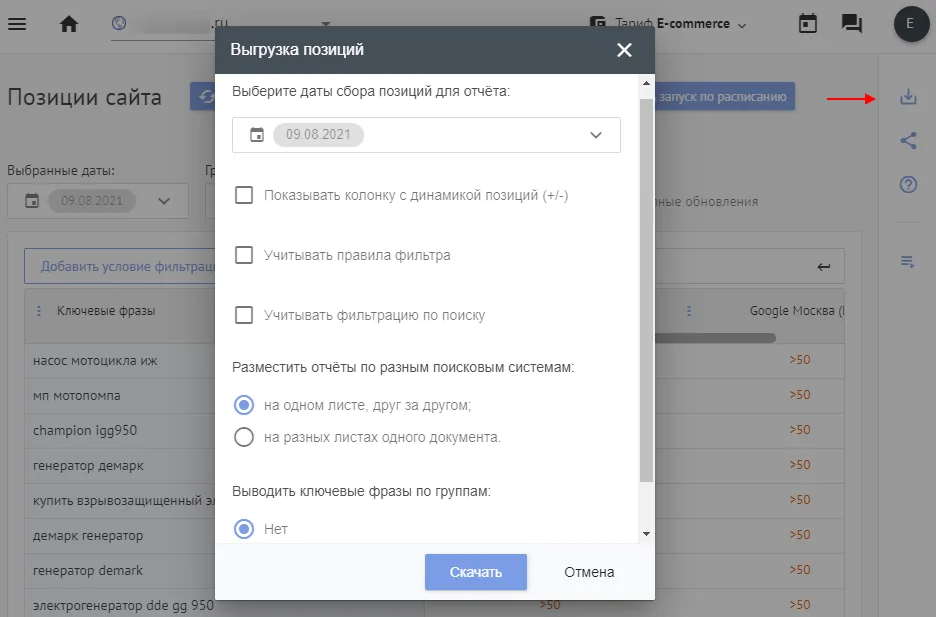The width and height of the screenshot is (936, 617).
Task: Click the table horizontal scrollbar
Action: (715, 338)
